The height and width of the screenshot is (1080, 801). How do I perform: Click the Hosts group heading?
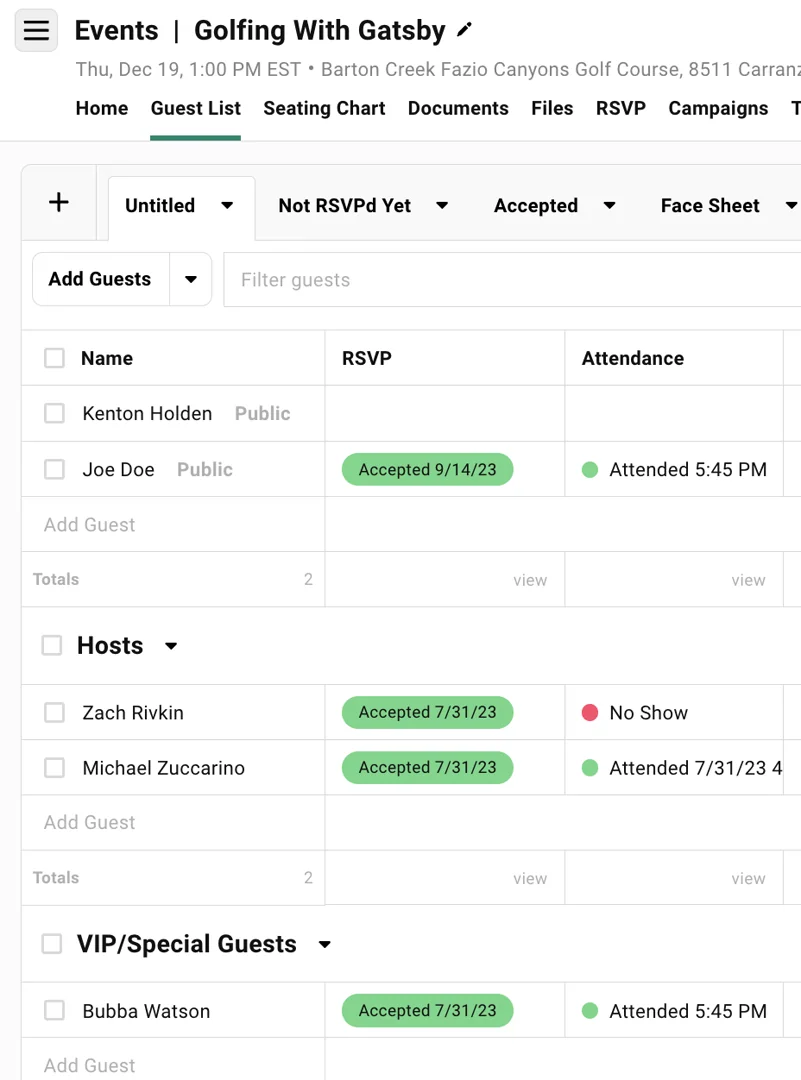(110, 645)
